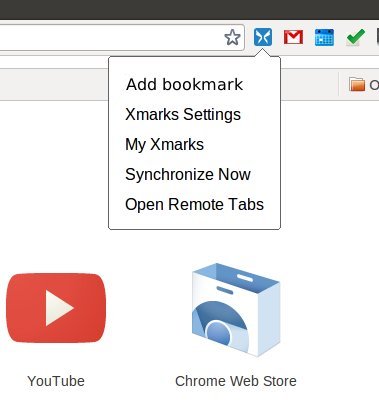Click the Chrome Web Store label

(236, 381)
